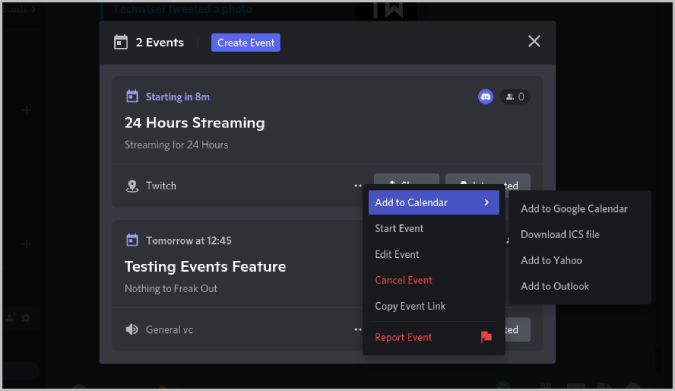Viewport: 675px width, 391px height.
Task: Click the calendar icon beside 2 Events
Action: coord(121,42)
